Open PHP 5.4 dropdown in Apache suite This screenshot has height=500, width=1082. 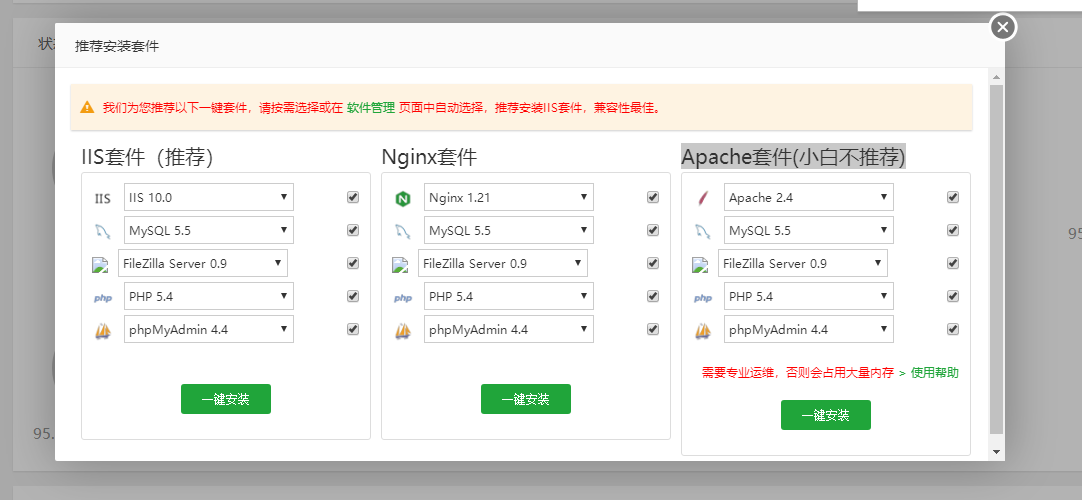tap(809, 297)
